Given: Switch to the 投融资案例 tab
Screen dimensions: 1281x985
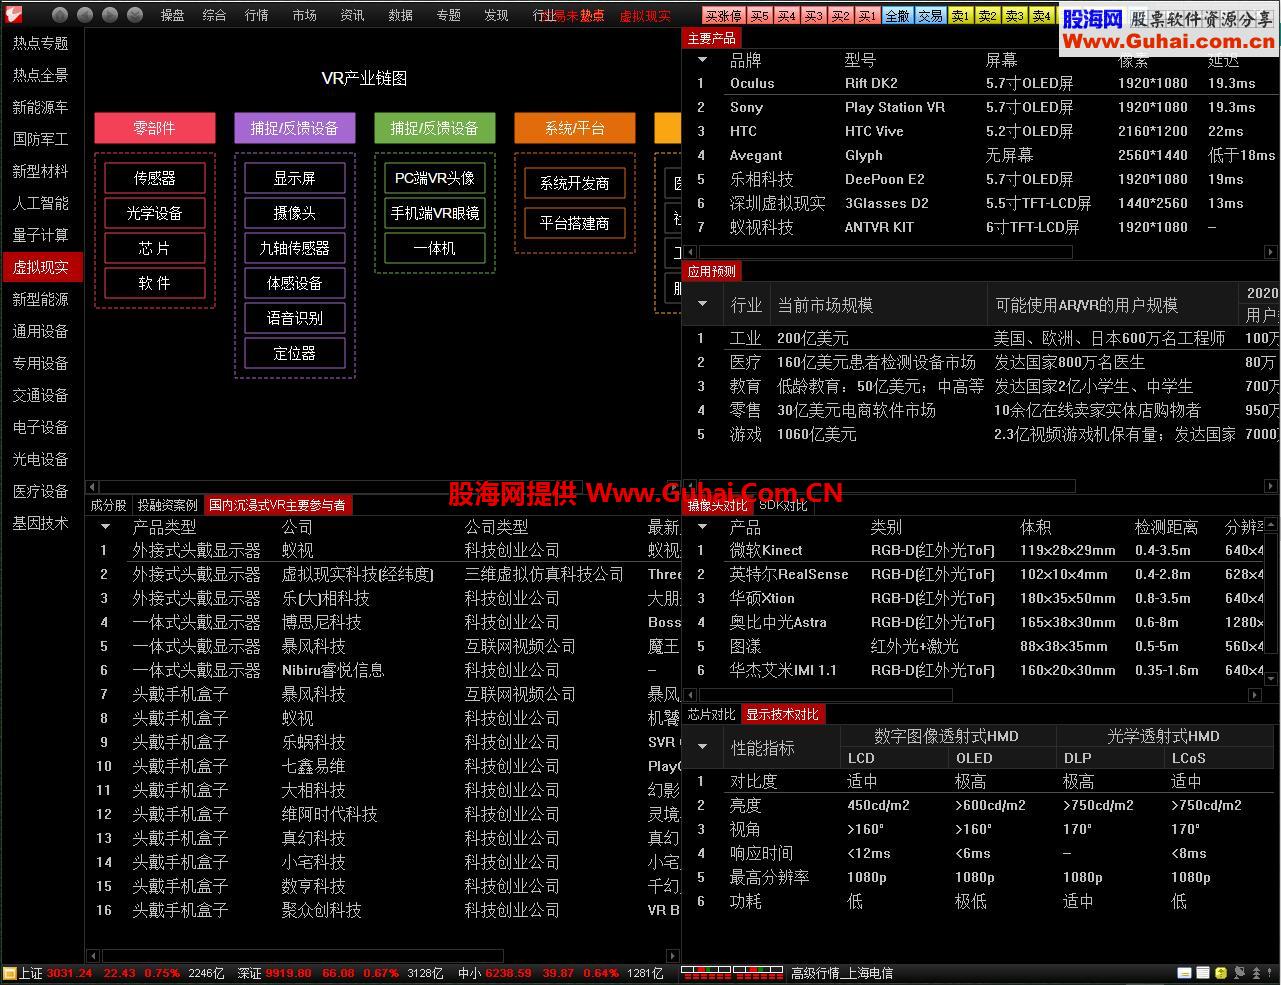Looking at the screenshot, I should pyautogui.click(x=168, y=505).
